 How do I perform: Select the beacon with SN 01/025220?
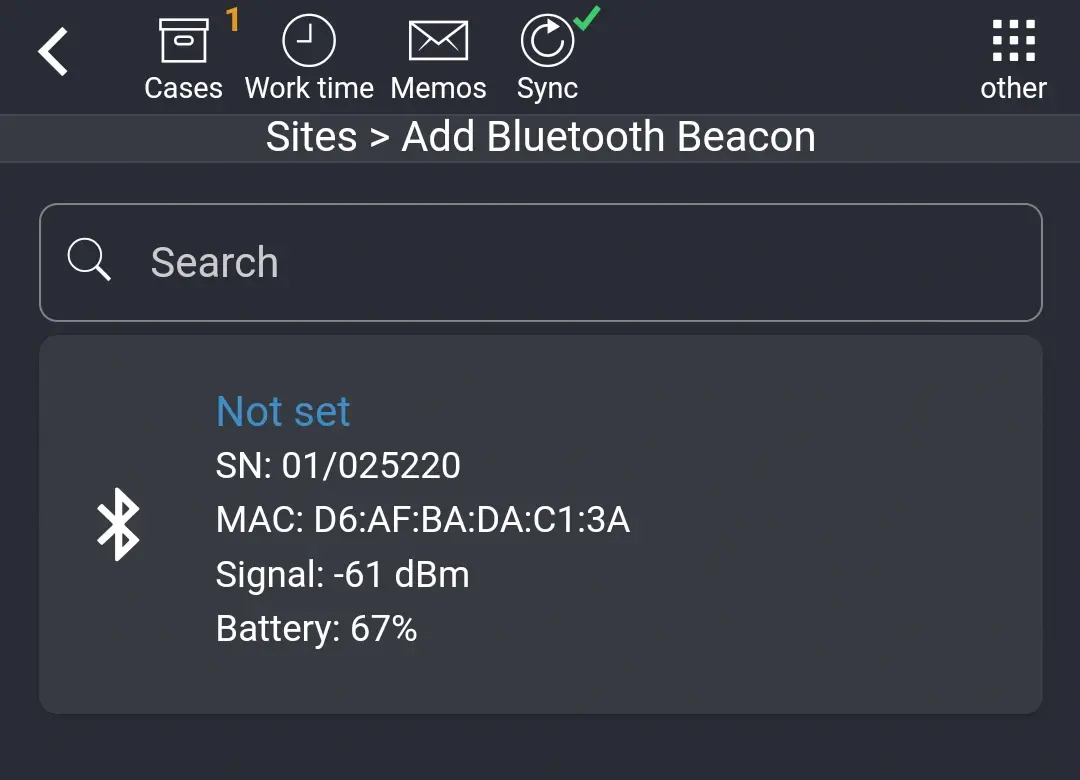(338, 465)
